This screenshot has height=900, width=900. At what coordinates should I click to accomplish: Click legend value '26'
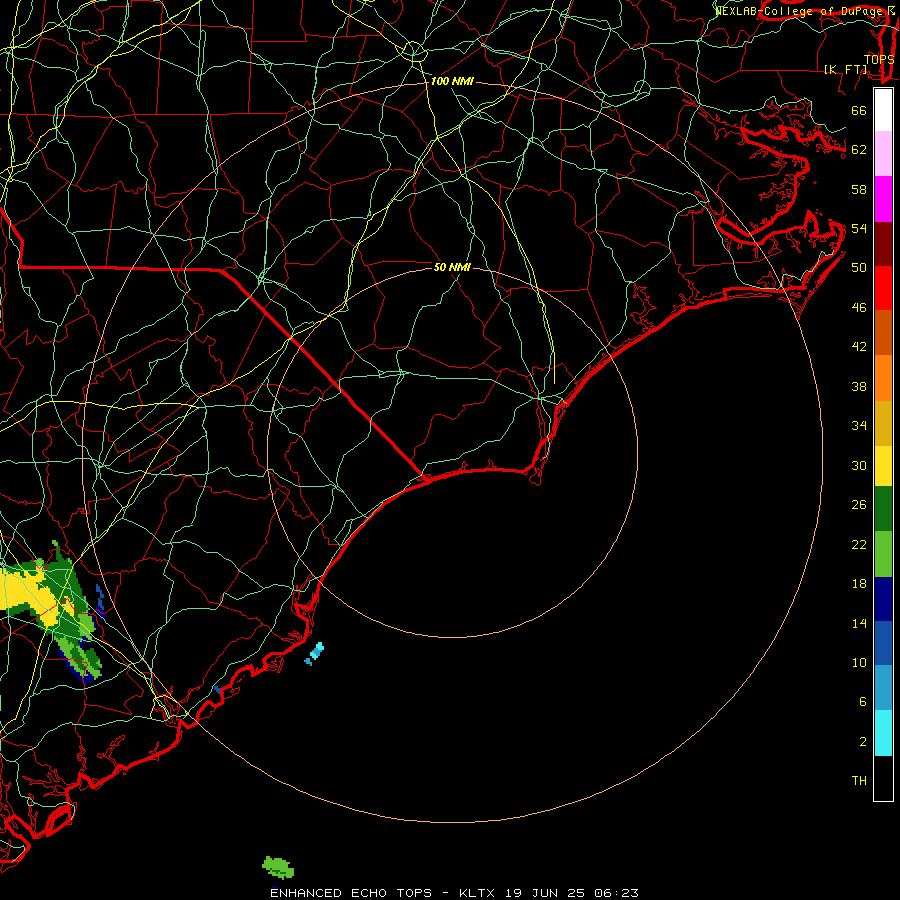click(x=859, y=505)
